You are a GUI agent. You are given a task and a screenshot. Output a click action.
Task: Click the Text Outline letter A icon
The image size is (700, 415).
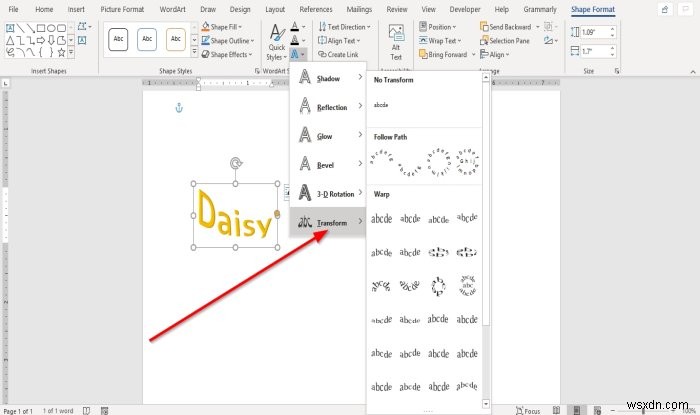[x=295, y=41]
